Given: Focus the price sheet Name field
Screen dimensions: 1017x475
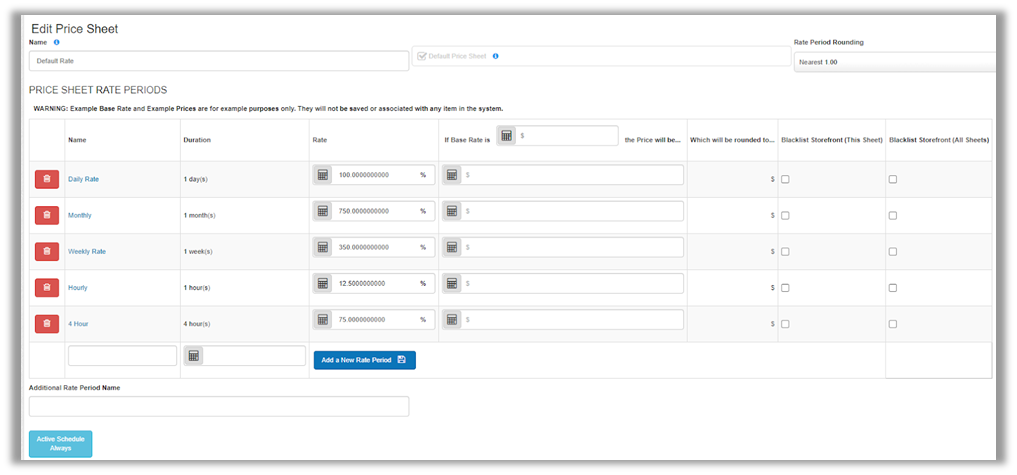Looking at the screenshot, I should tap(219, 61).
